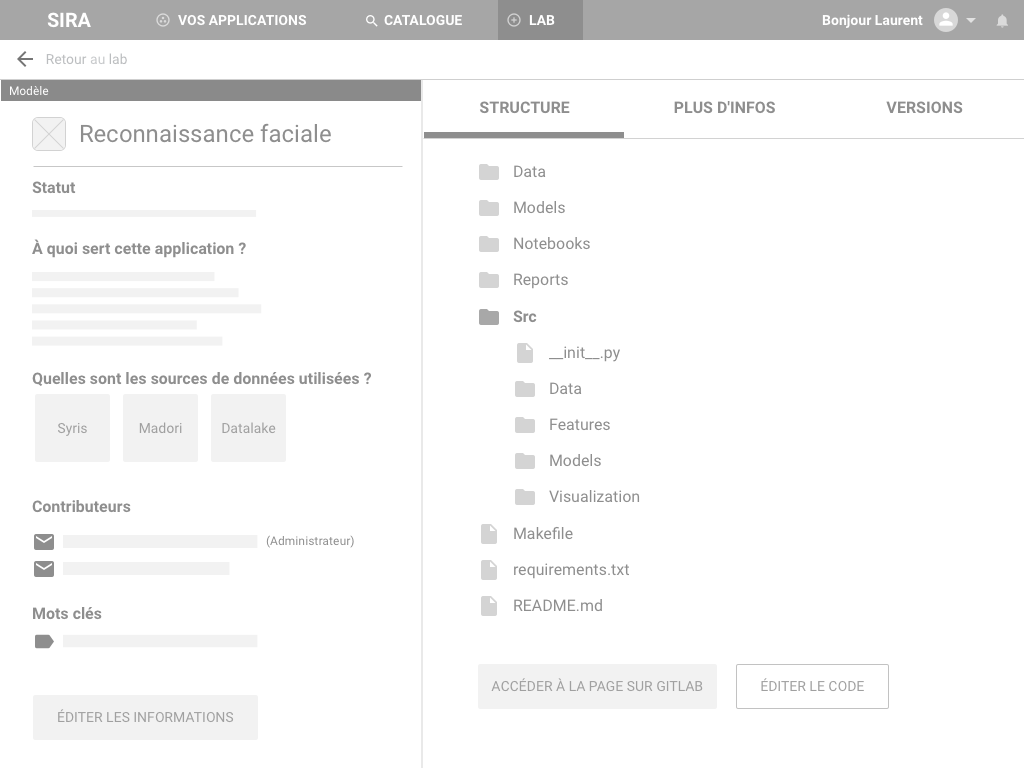The width and height of the screenshot is (1024, 768).
Task: Click the Reports folder icon
Action: point(488,280)
